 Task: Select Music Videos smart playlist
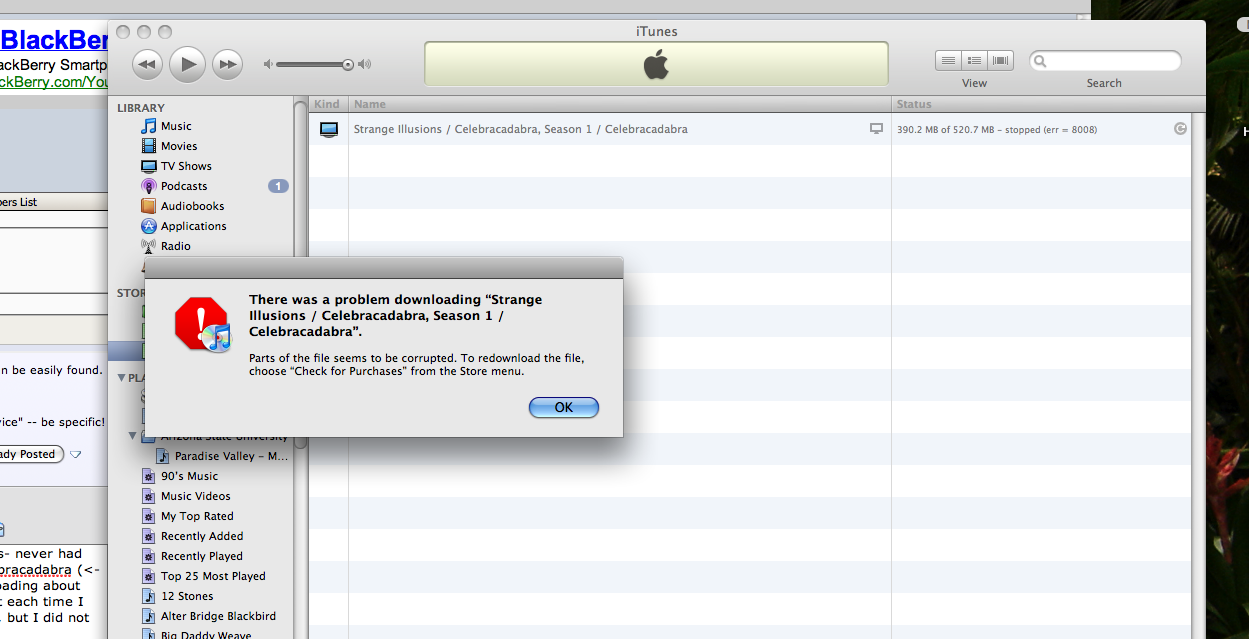(x=195, y=496)
